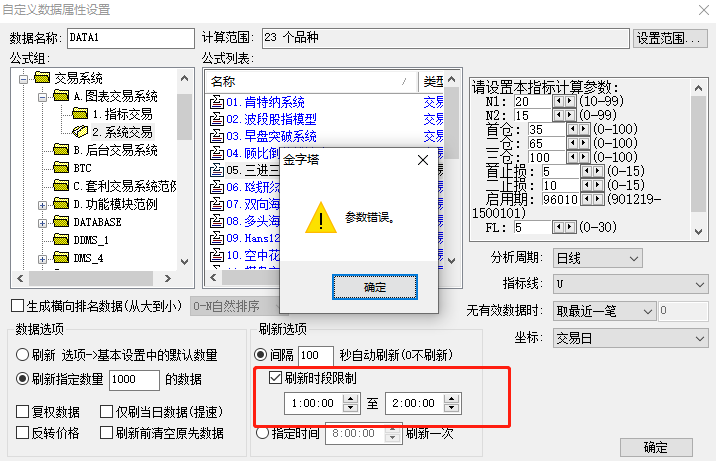Screen dimensions: 716x461
Task: Click 确定 in the 金字塔 error dialog
Action: (374, 287)
